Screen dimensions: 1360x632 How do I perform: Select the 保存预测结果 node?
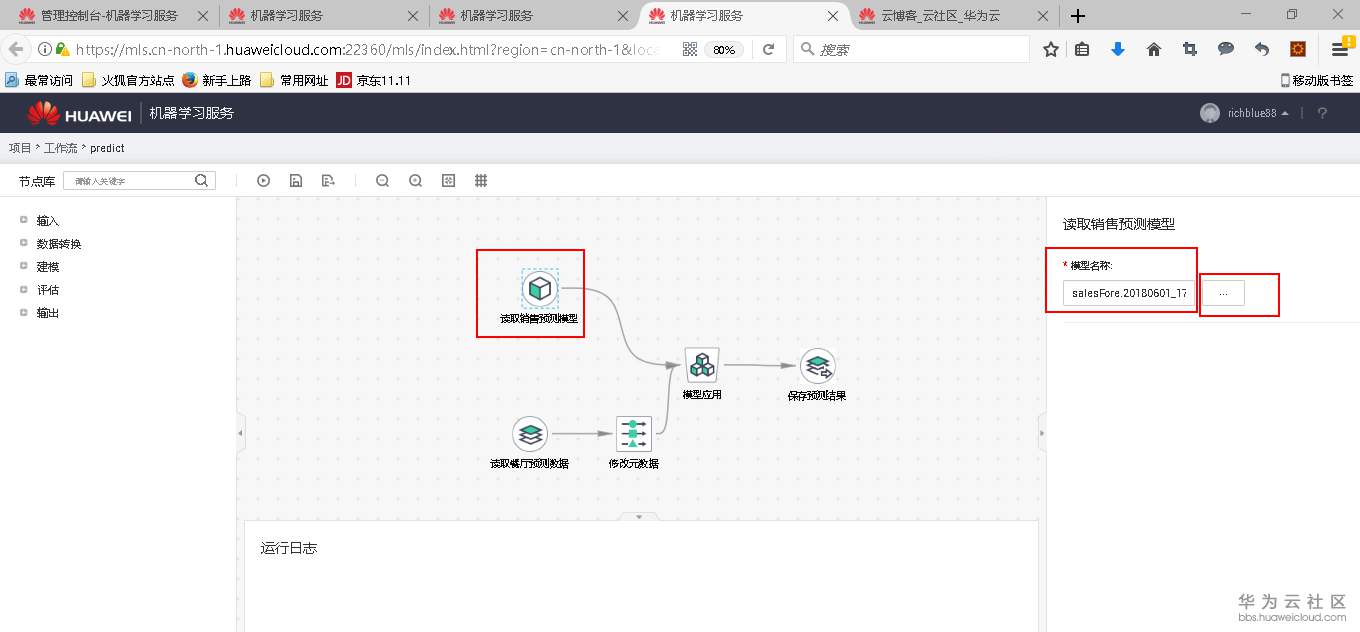pyautogui.click(x=818, y=366)
